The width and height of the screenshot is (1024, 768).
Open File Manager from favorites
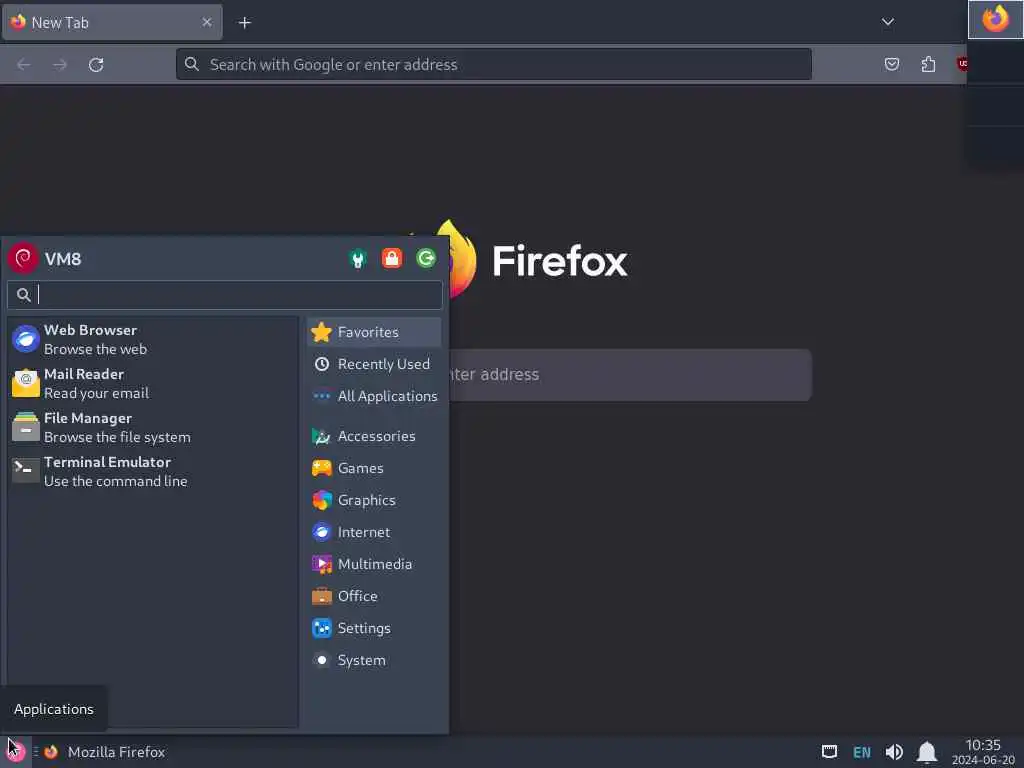point(153,427)
